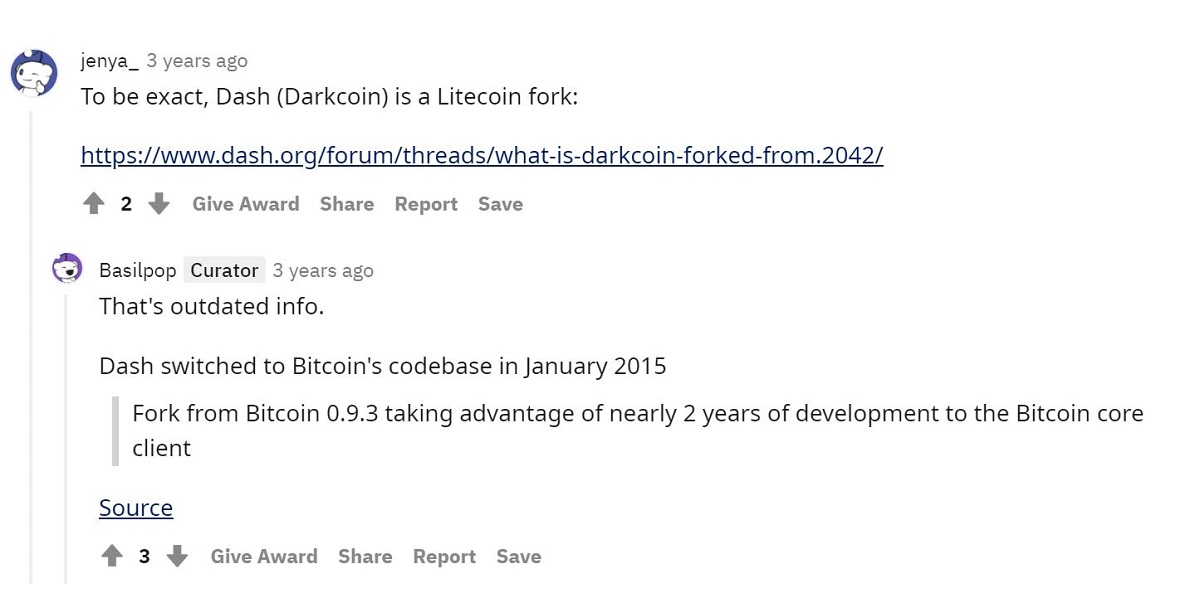1200x598 pixels.
Task: Open the Basilpop username profile
Action: click(138, 270)
